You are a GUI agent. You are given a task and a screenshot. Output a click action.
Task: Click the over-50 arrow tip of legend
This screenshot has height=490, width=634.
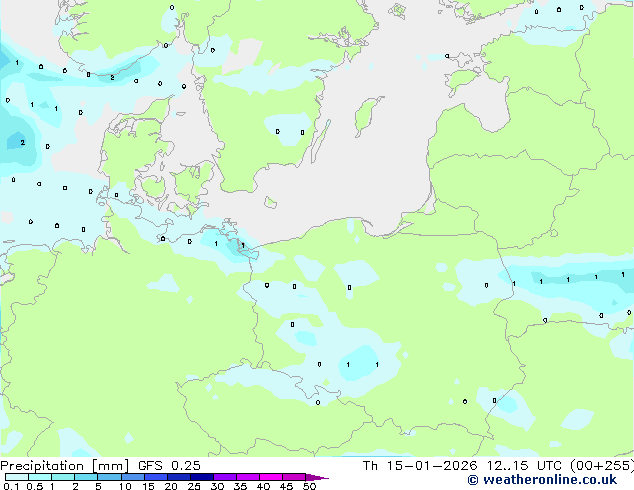317,477
